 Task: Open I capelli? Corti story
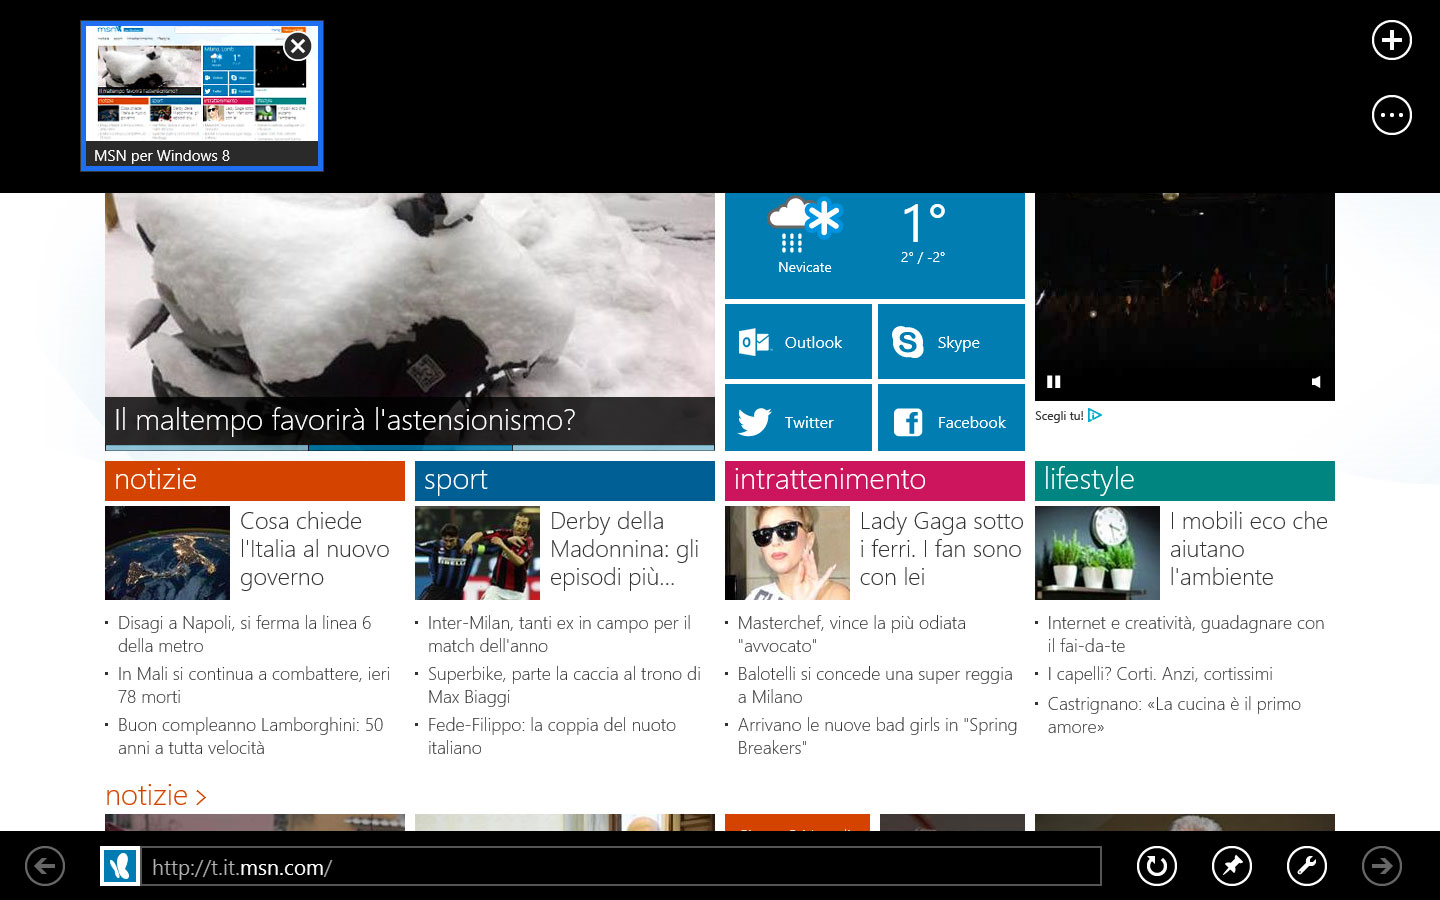point(1160,674)
